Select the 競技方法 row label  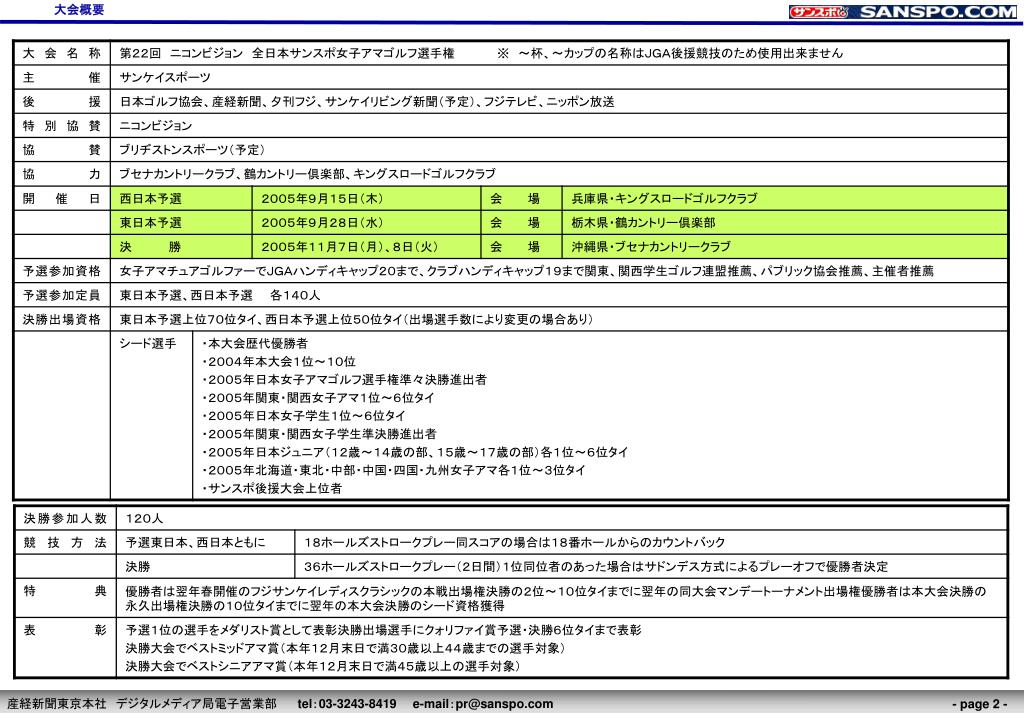[x=65, y=543]
